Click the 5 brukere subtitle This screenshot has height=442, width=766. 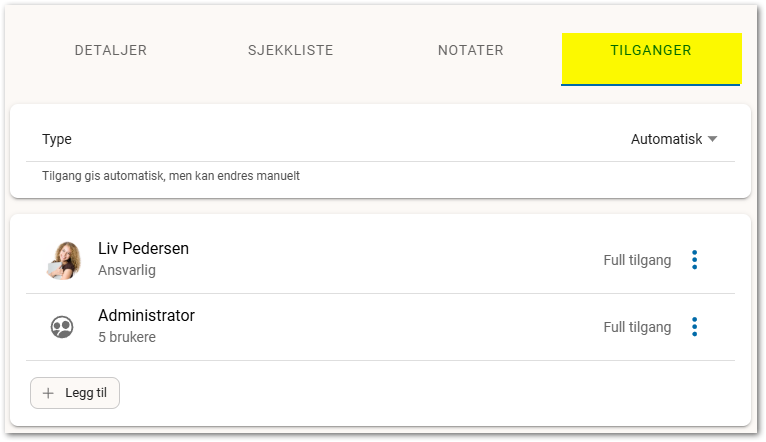tap(127, 337)
